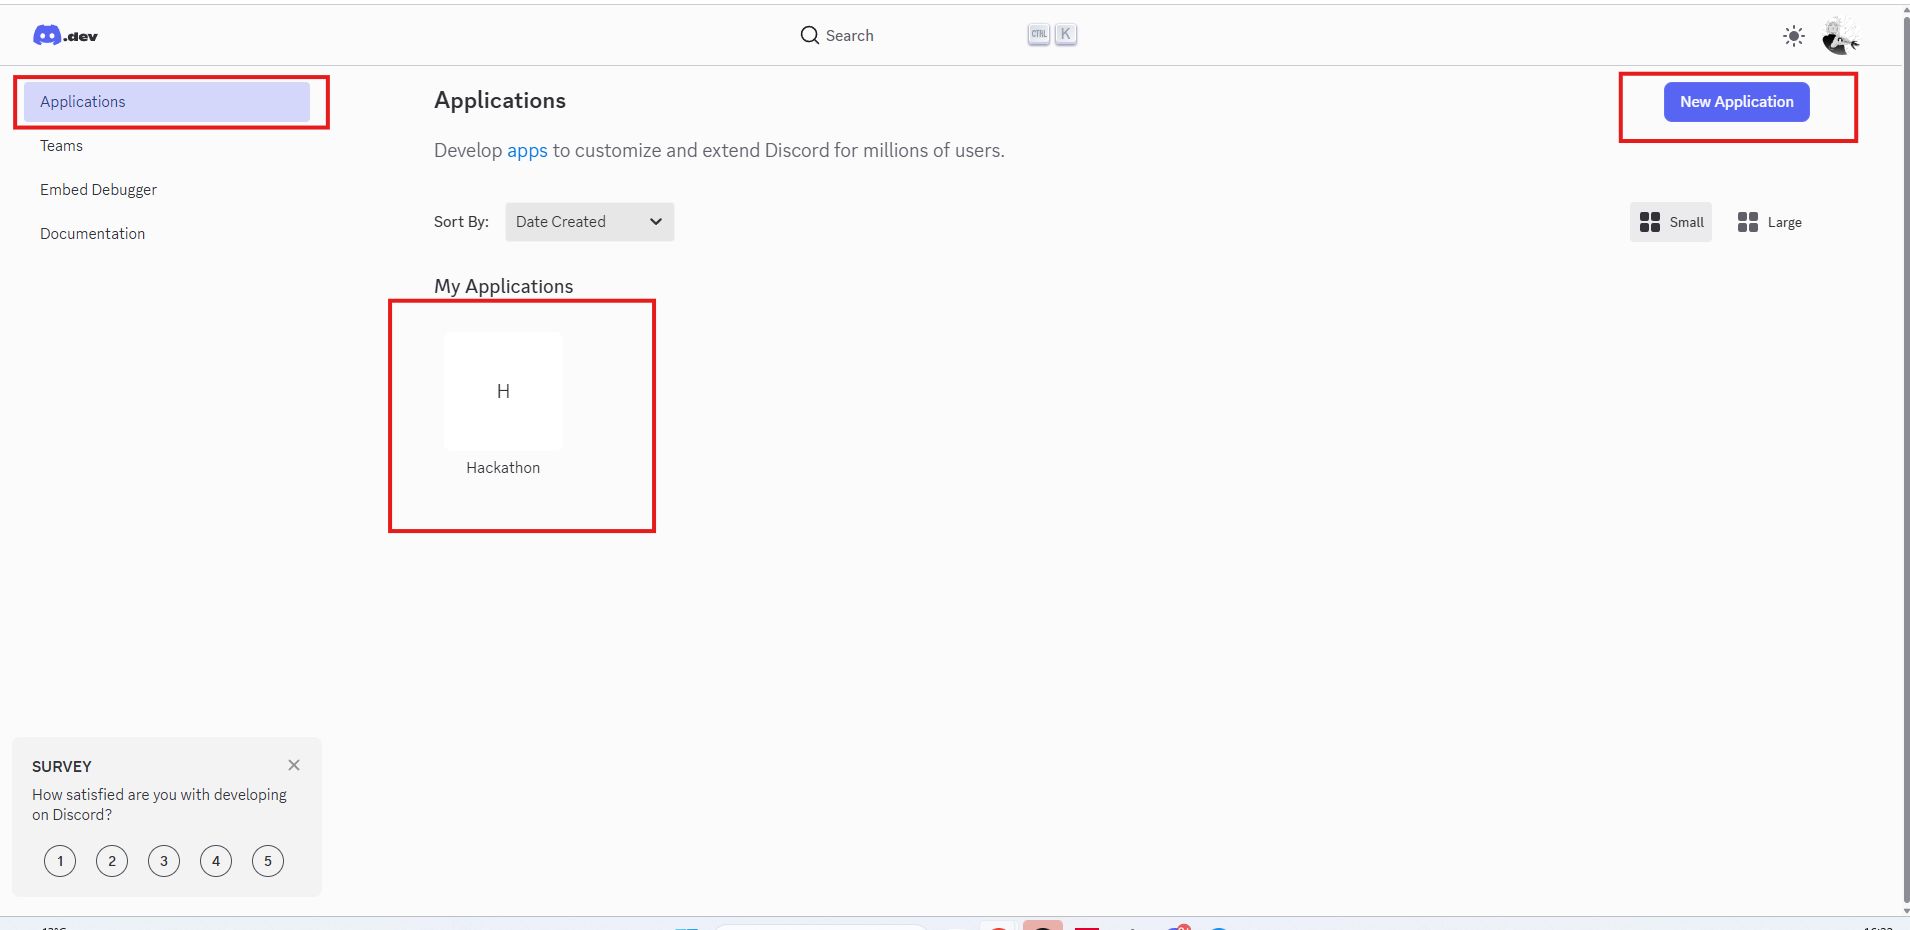
Task: Switch to Small grid view
Action: pos(1671,222)
